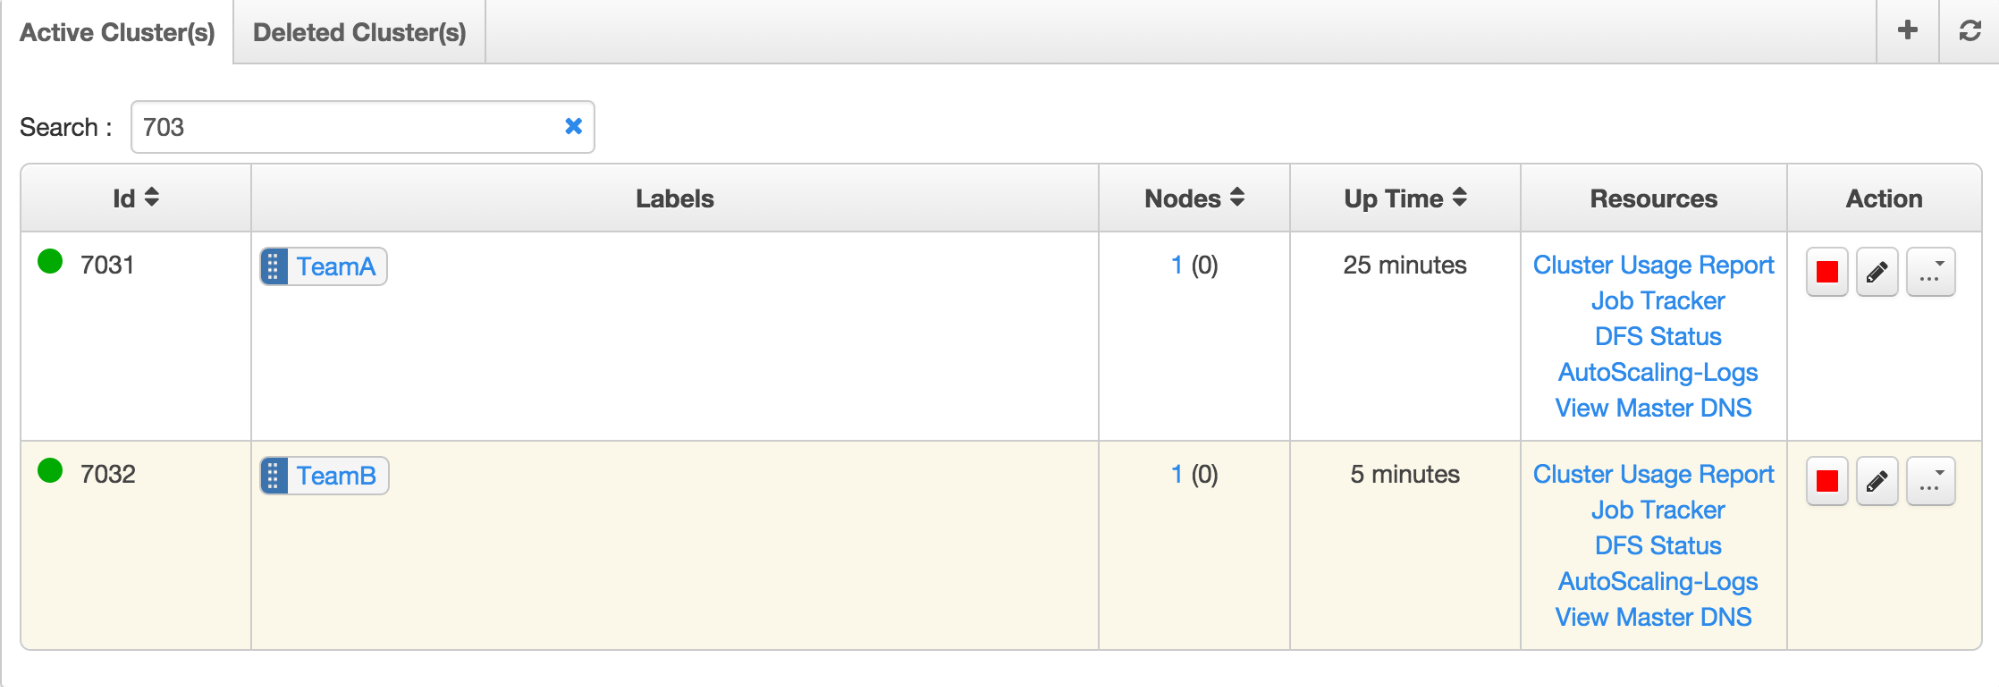The height and width of the screenshot is (687, 1999).
Task: Click the TeamB label drag handle icon
Action: tap(274, 476)
